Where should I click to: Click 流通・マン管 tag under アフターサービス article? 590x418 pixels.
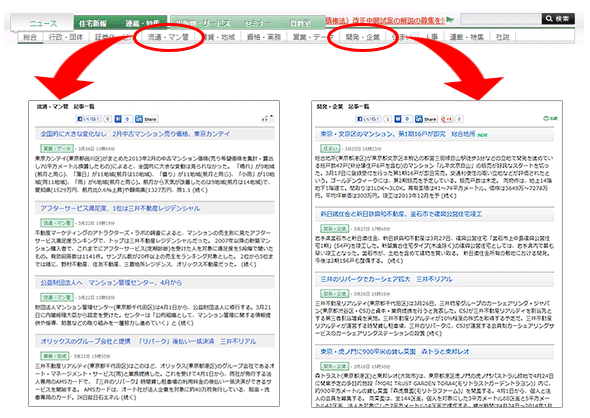57,223
